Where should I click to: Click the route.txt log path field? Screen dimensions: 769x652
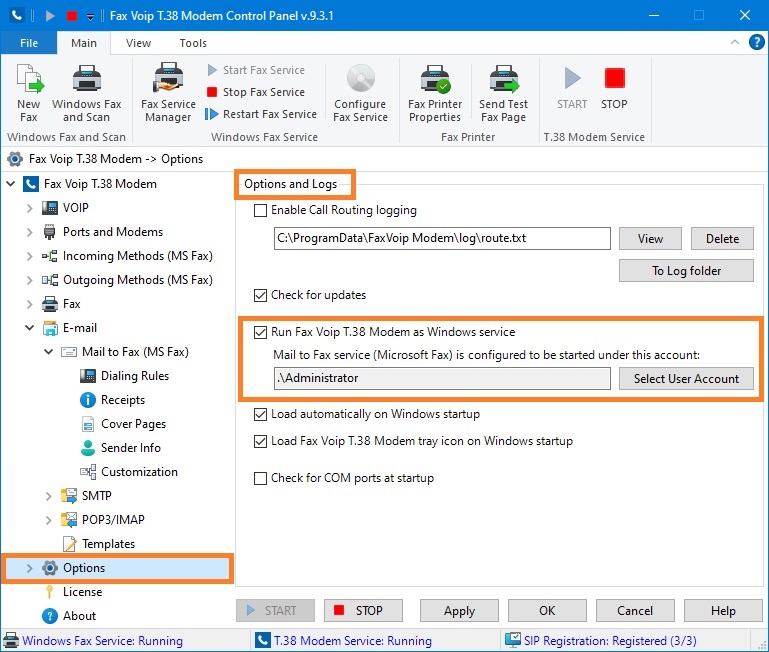pos(442,238)
